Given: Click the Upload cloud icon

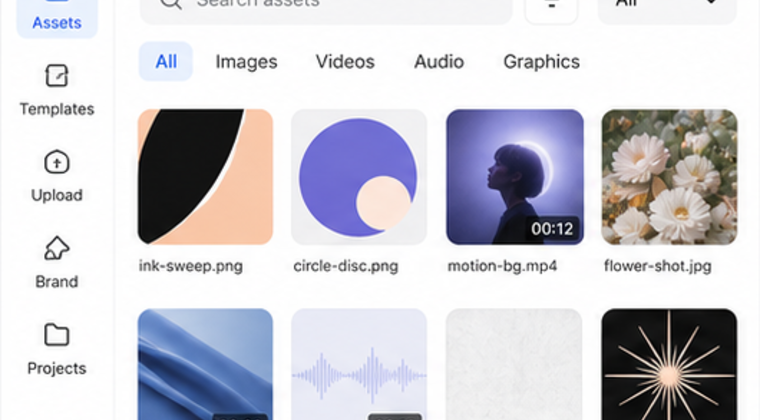Looking at the screenshot, I should pos(57,162).
